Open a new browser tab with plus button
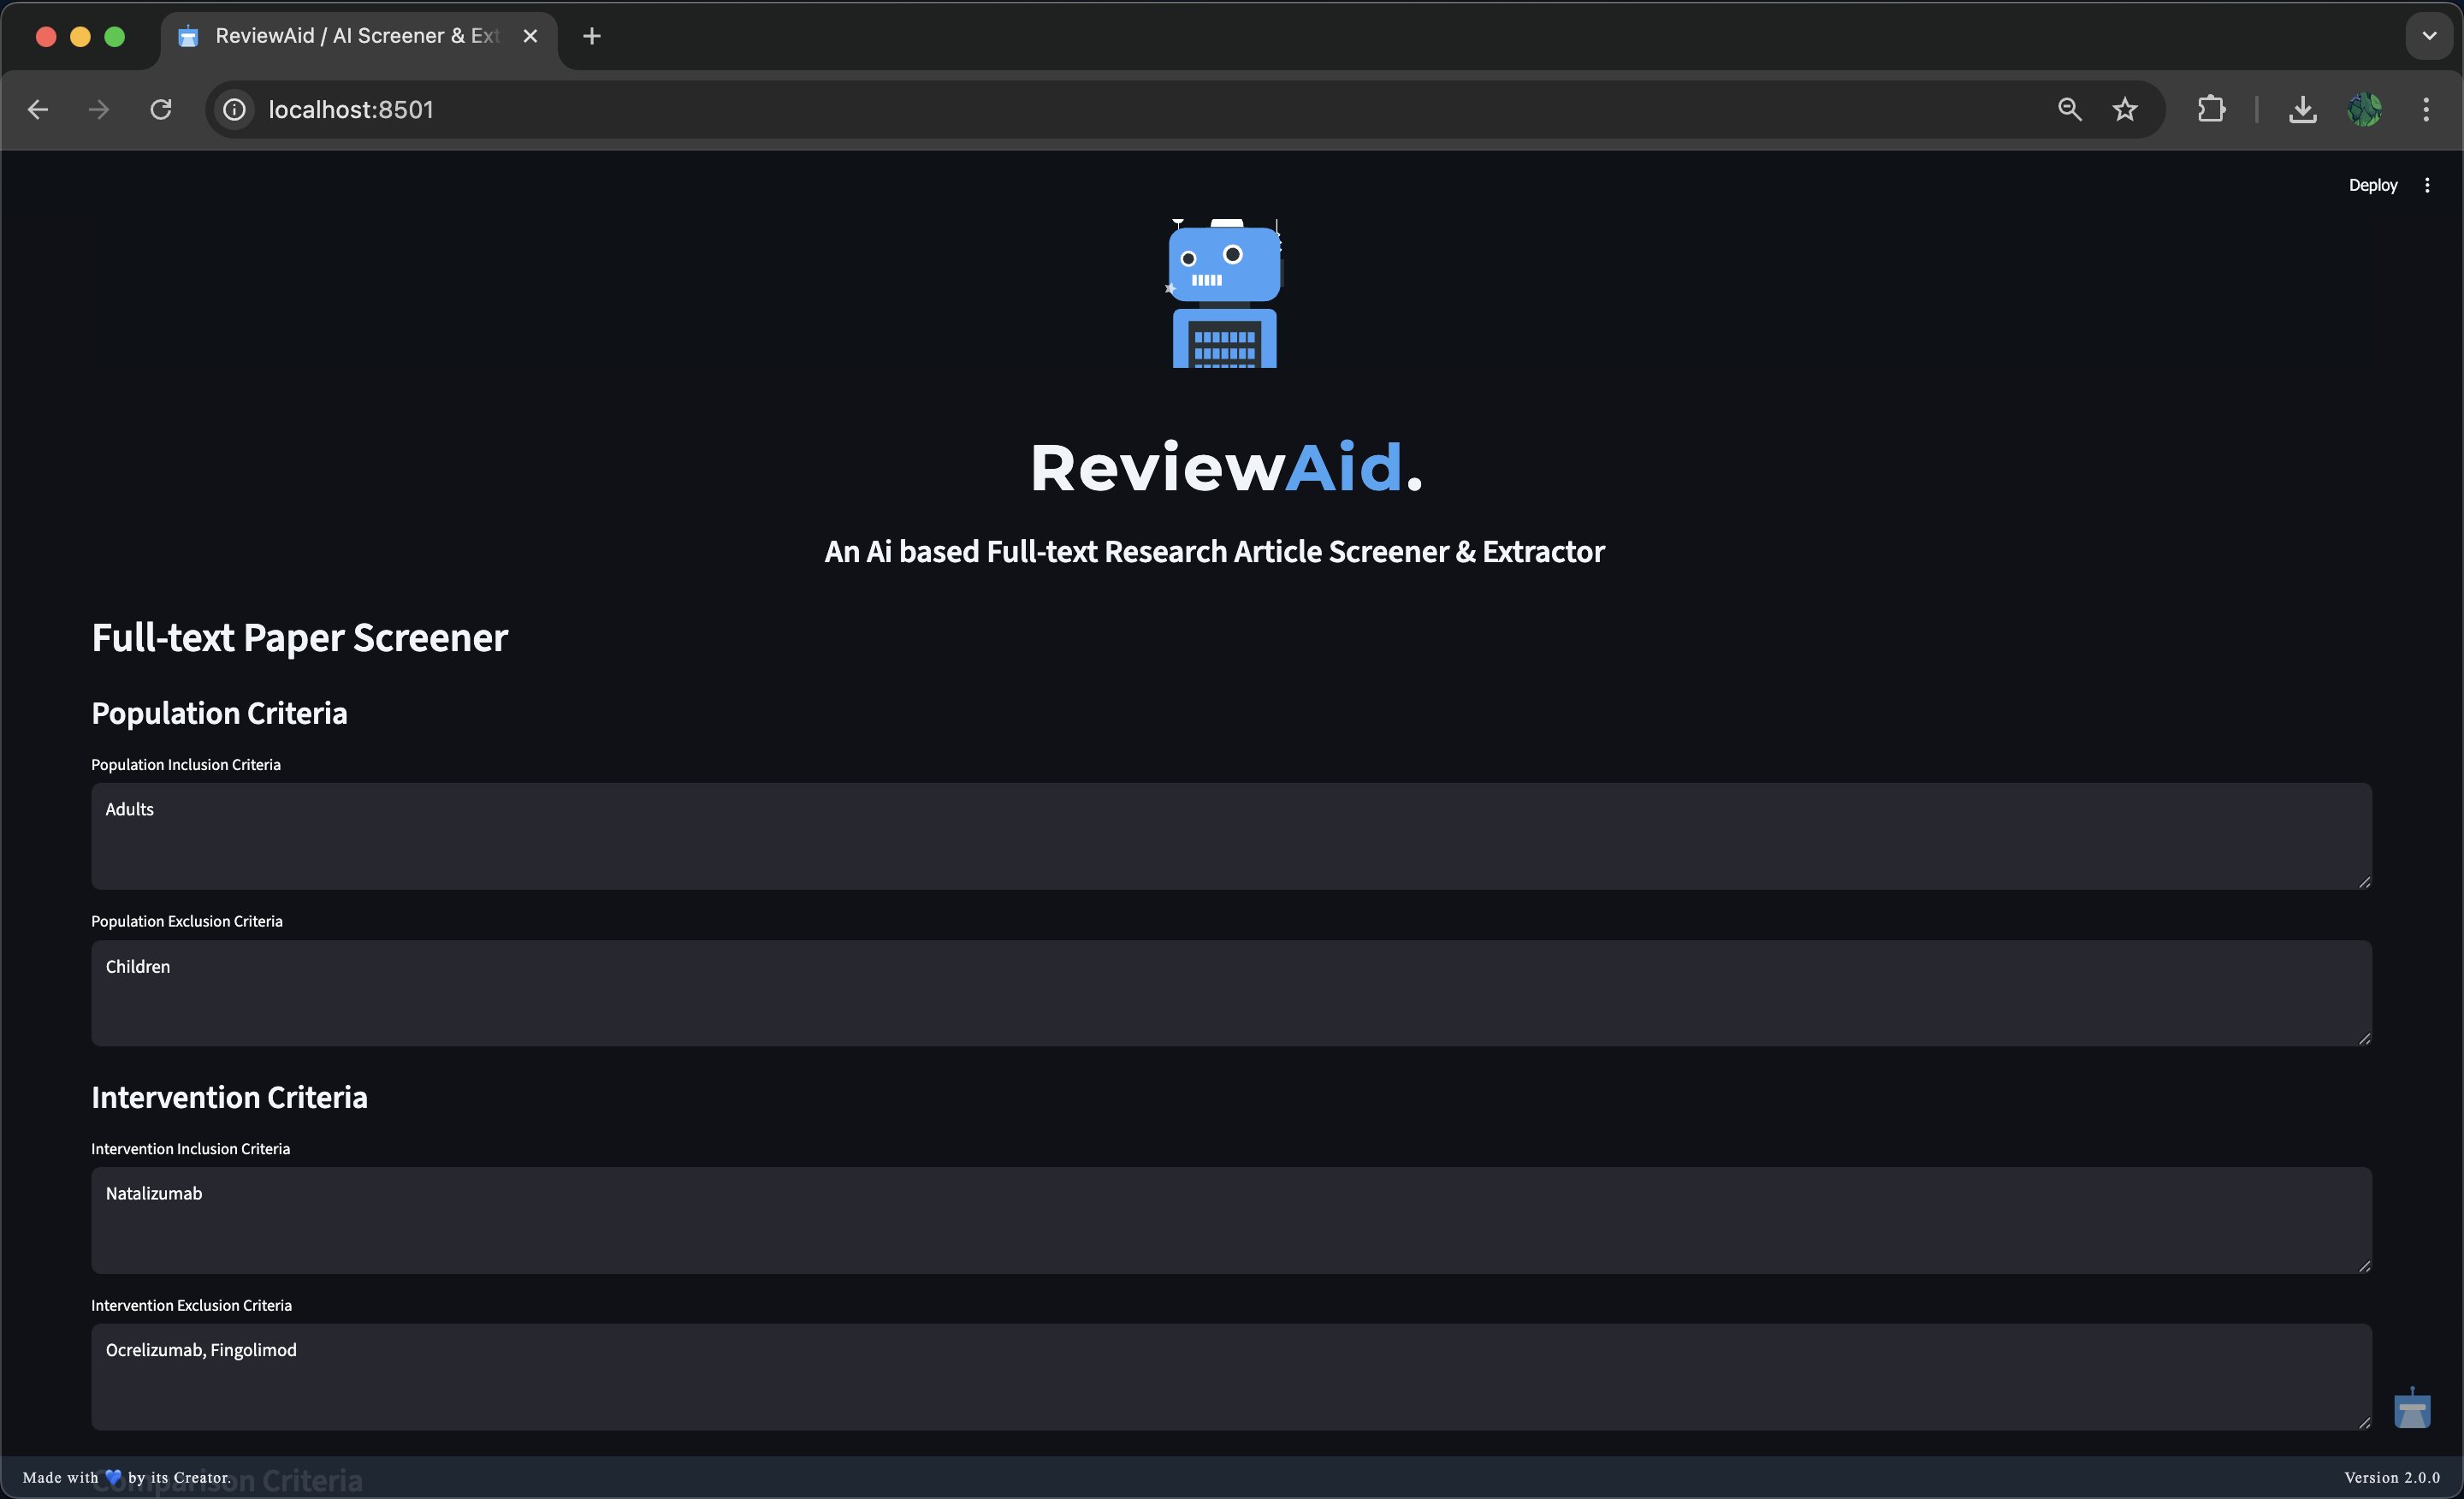 (591, 36)
